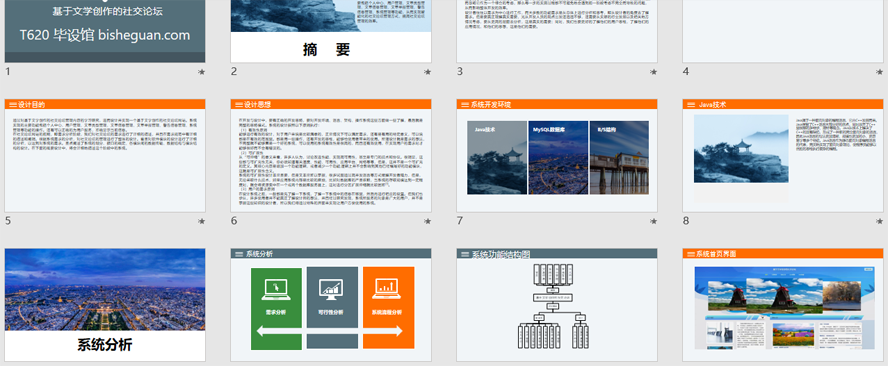The width and height of the screenshot is (888, 366).
Task: Click the star icon under slide 7
Action: 654,222
